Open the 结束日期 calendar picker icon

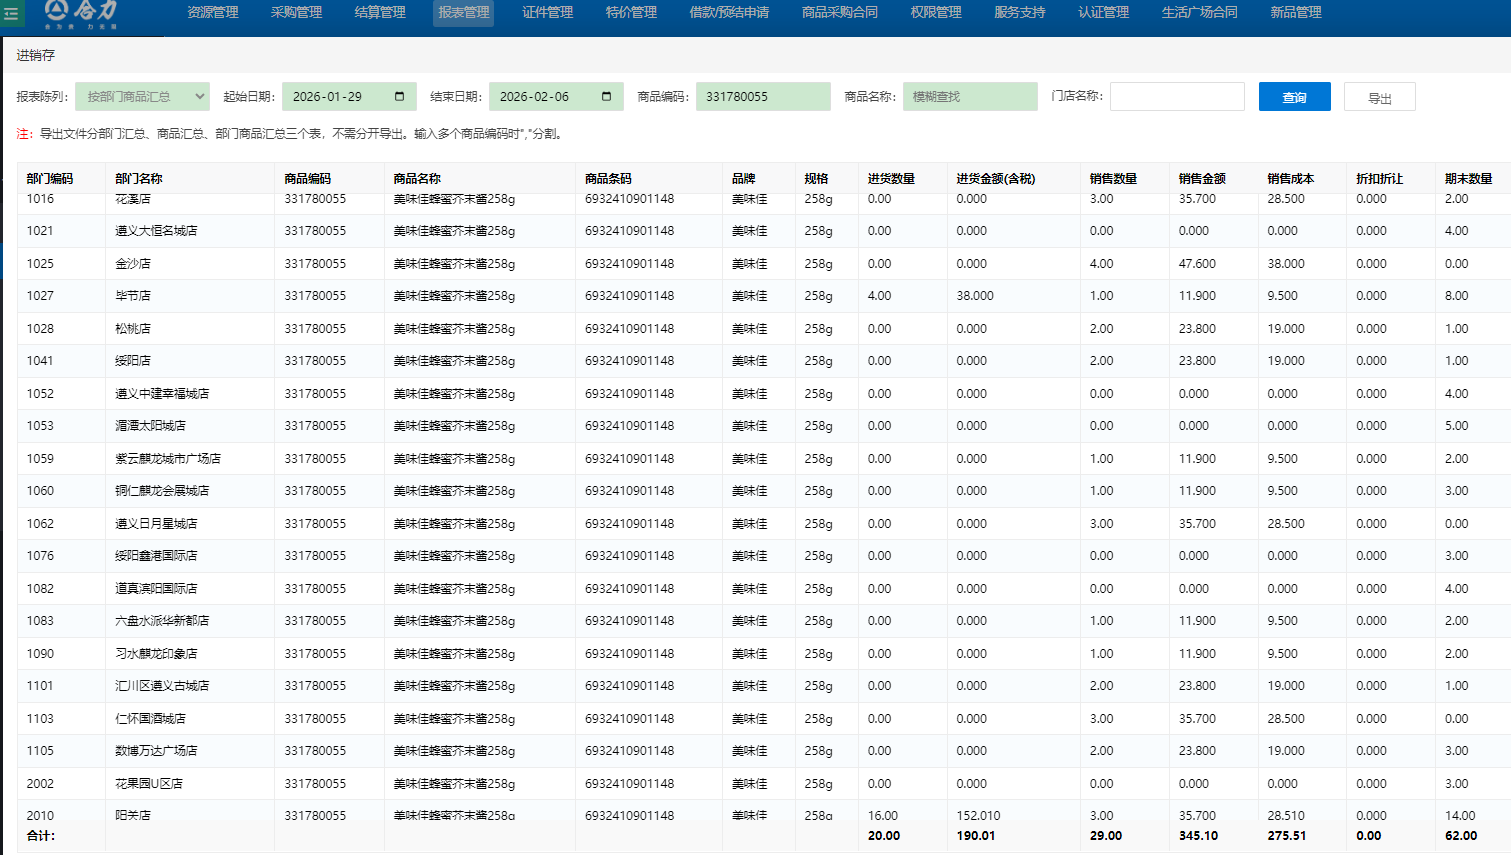(x=606, y=97)
